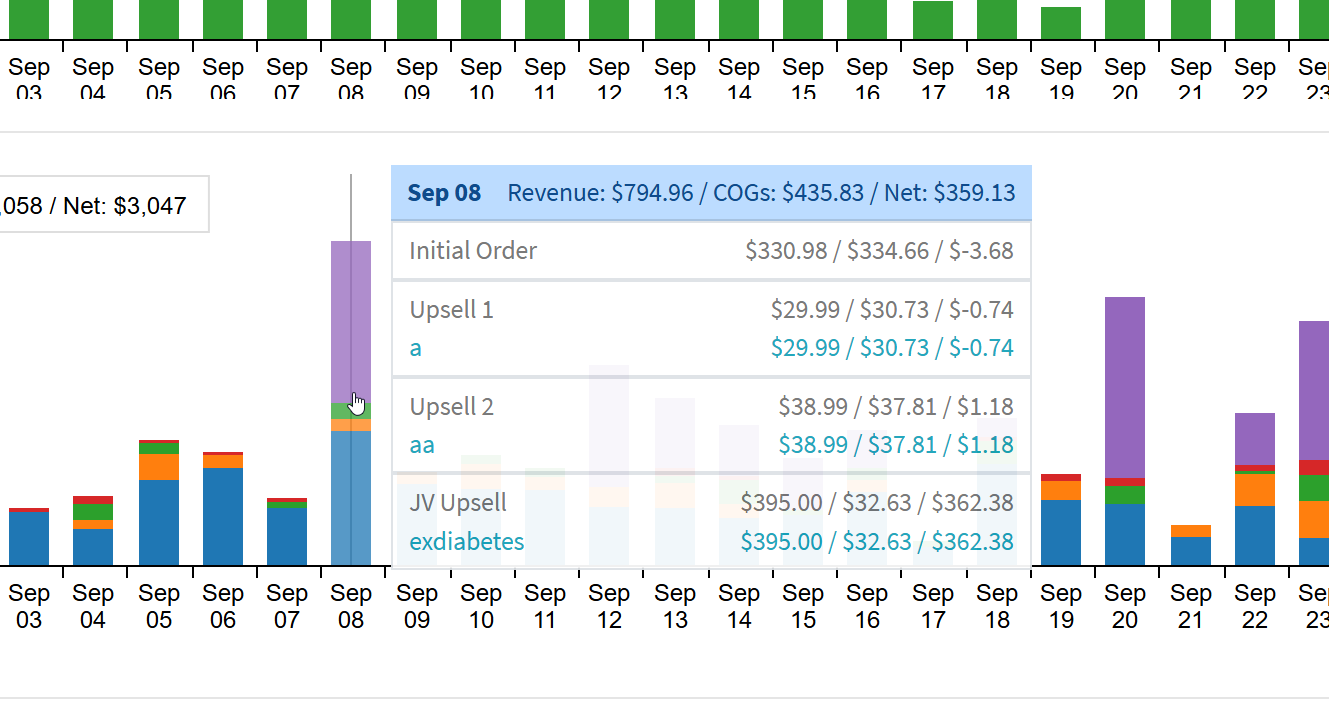Select the orange segment of the Sep 05 bar

click(x=159, y=467)
